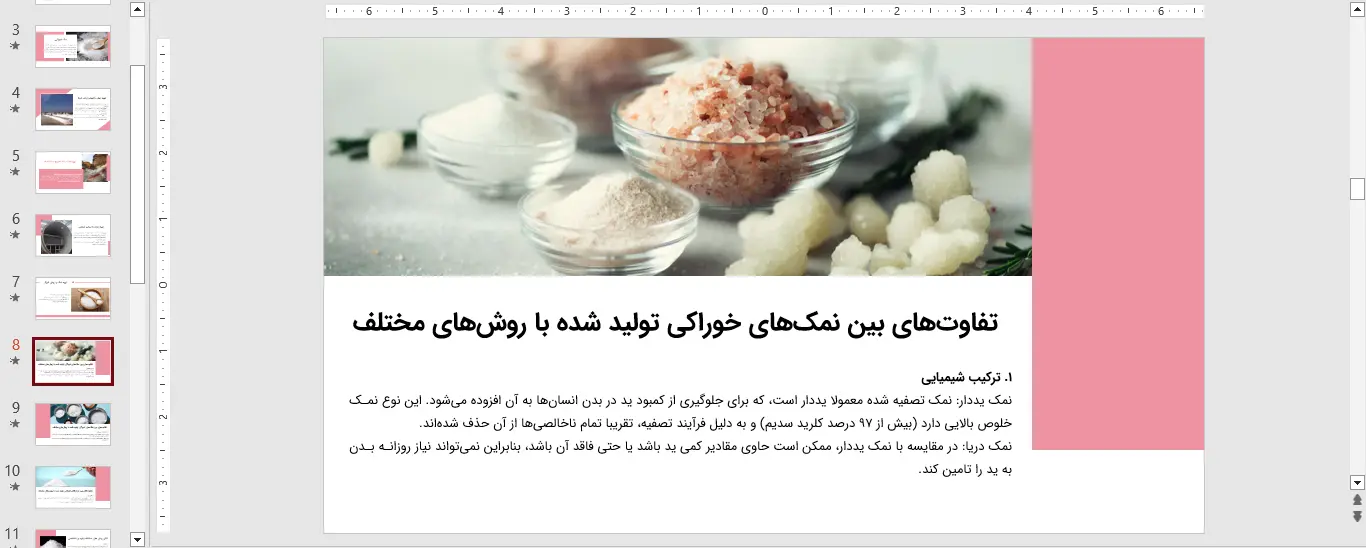Select slide 10 thumbnail
1366x548 pixels.
click(x=73, y=487)
